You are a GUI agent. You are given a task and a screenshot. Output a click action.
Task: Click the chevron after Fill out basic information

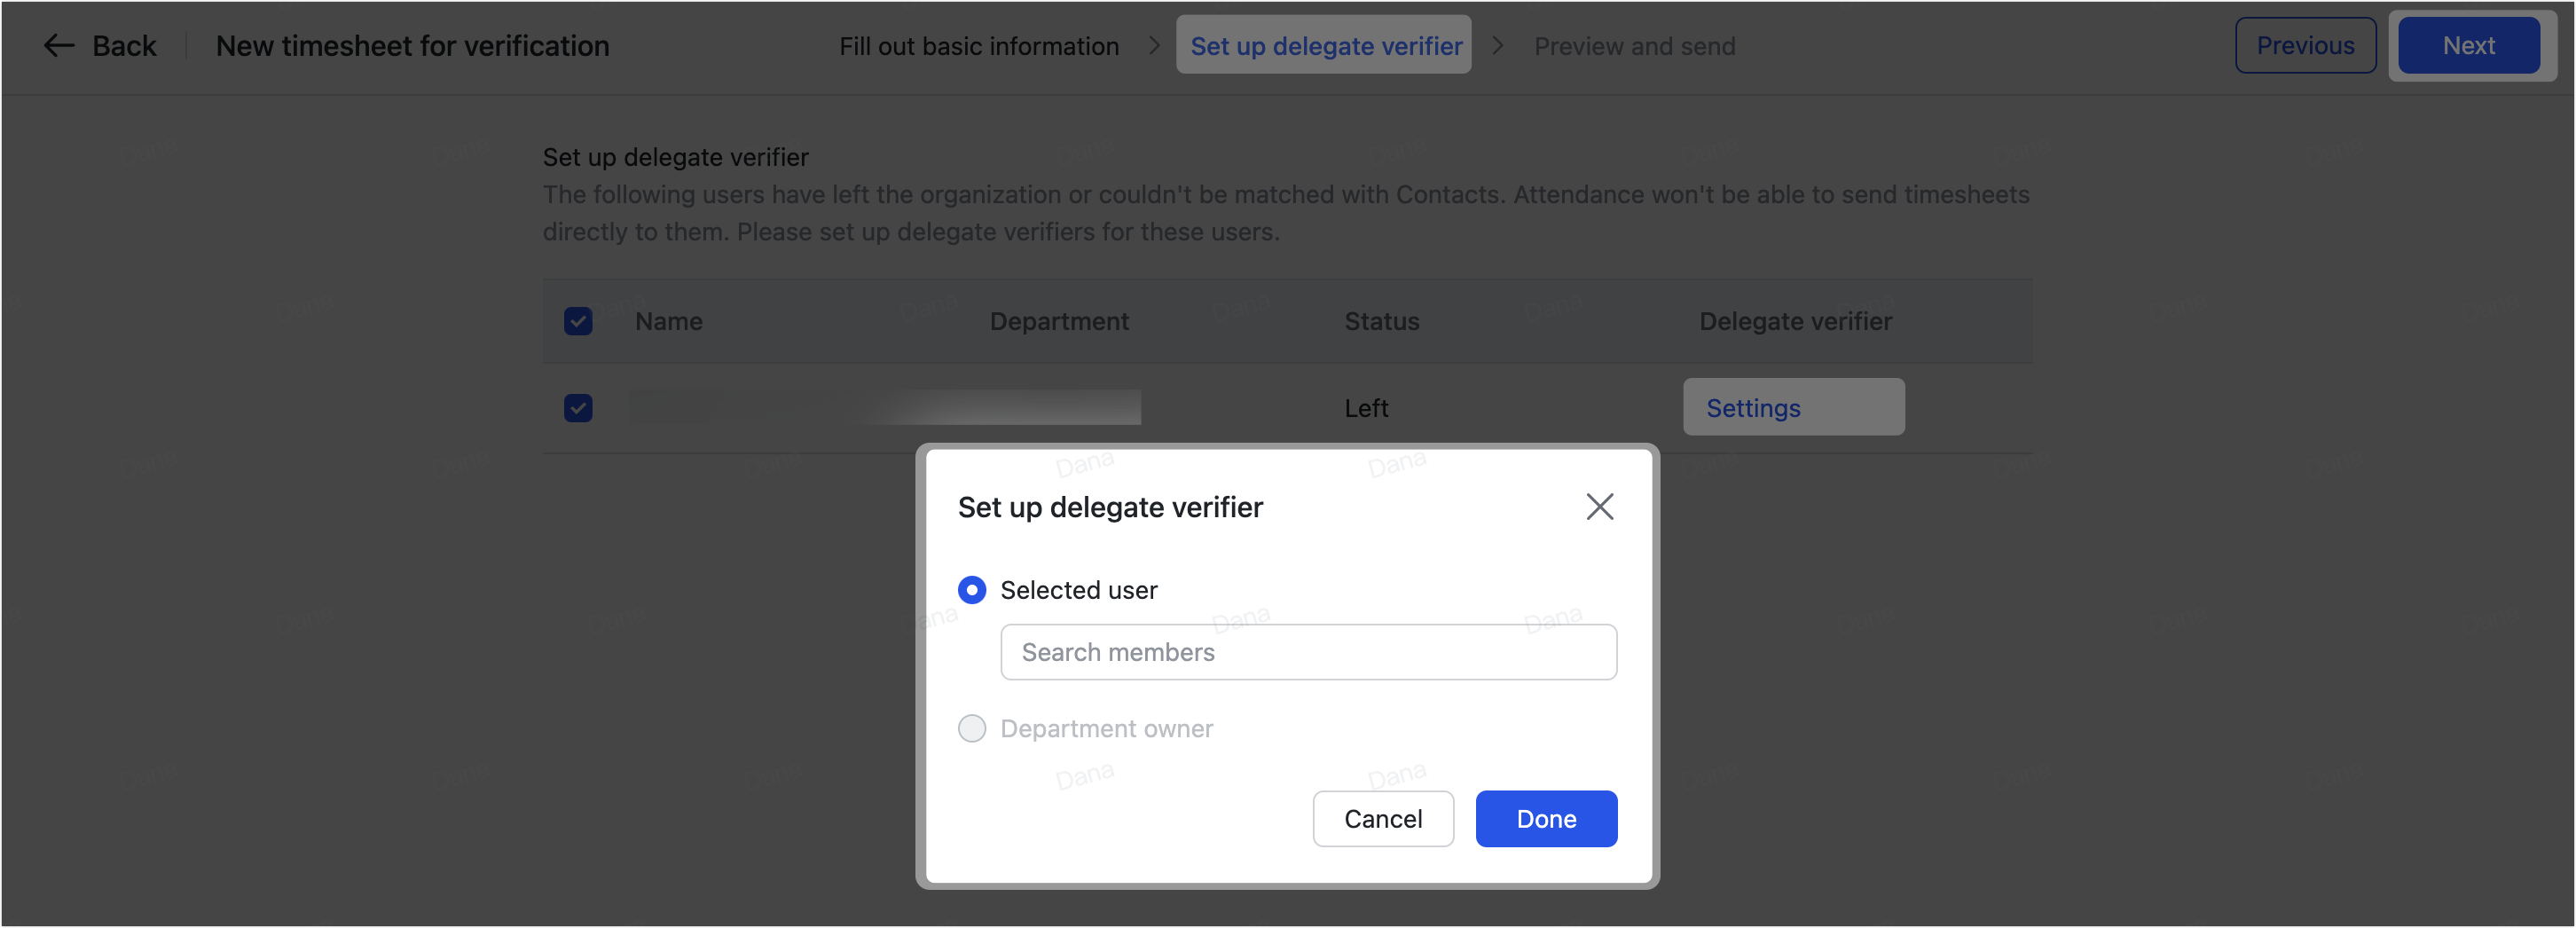[1154, 46]
